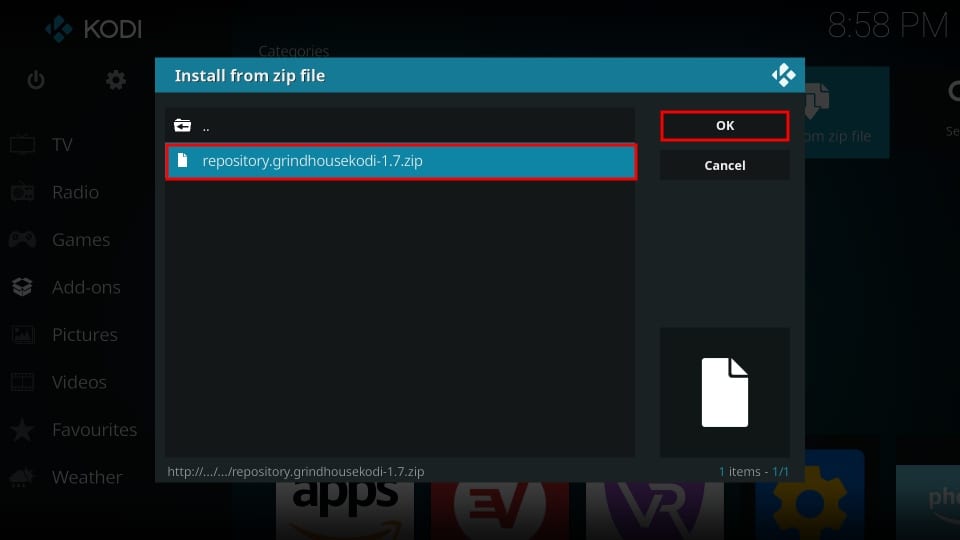The height and width of the screenshot is (540, 960).
Task: Click the zip file document icon
Action: coord(182,160)
